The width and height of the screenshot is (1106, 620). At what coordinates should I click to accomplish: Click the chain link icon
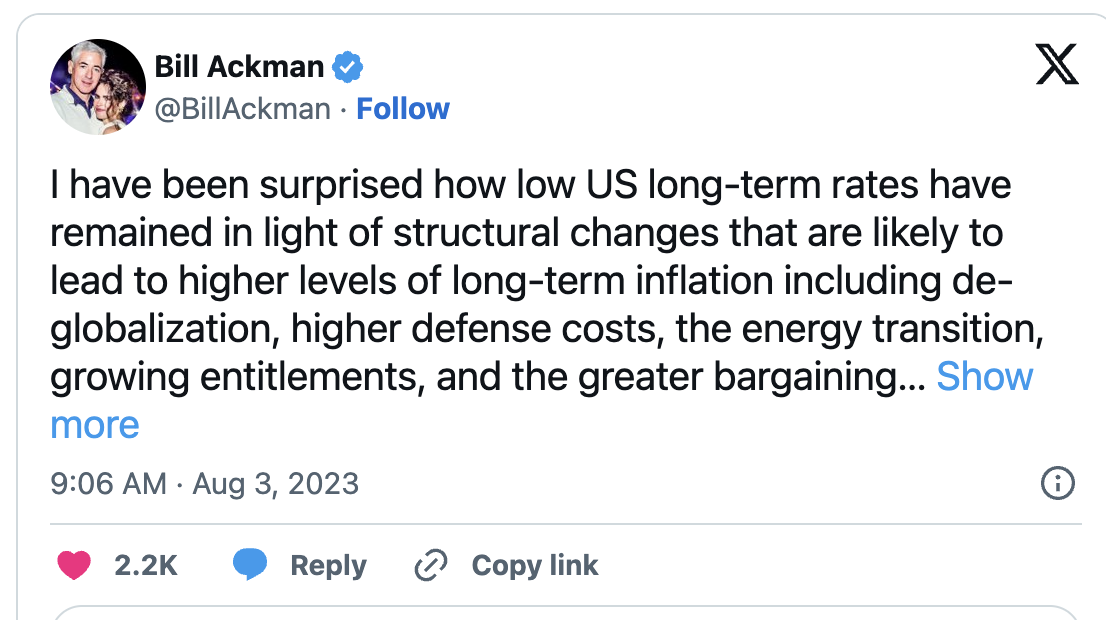point(430,566)
